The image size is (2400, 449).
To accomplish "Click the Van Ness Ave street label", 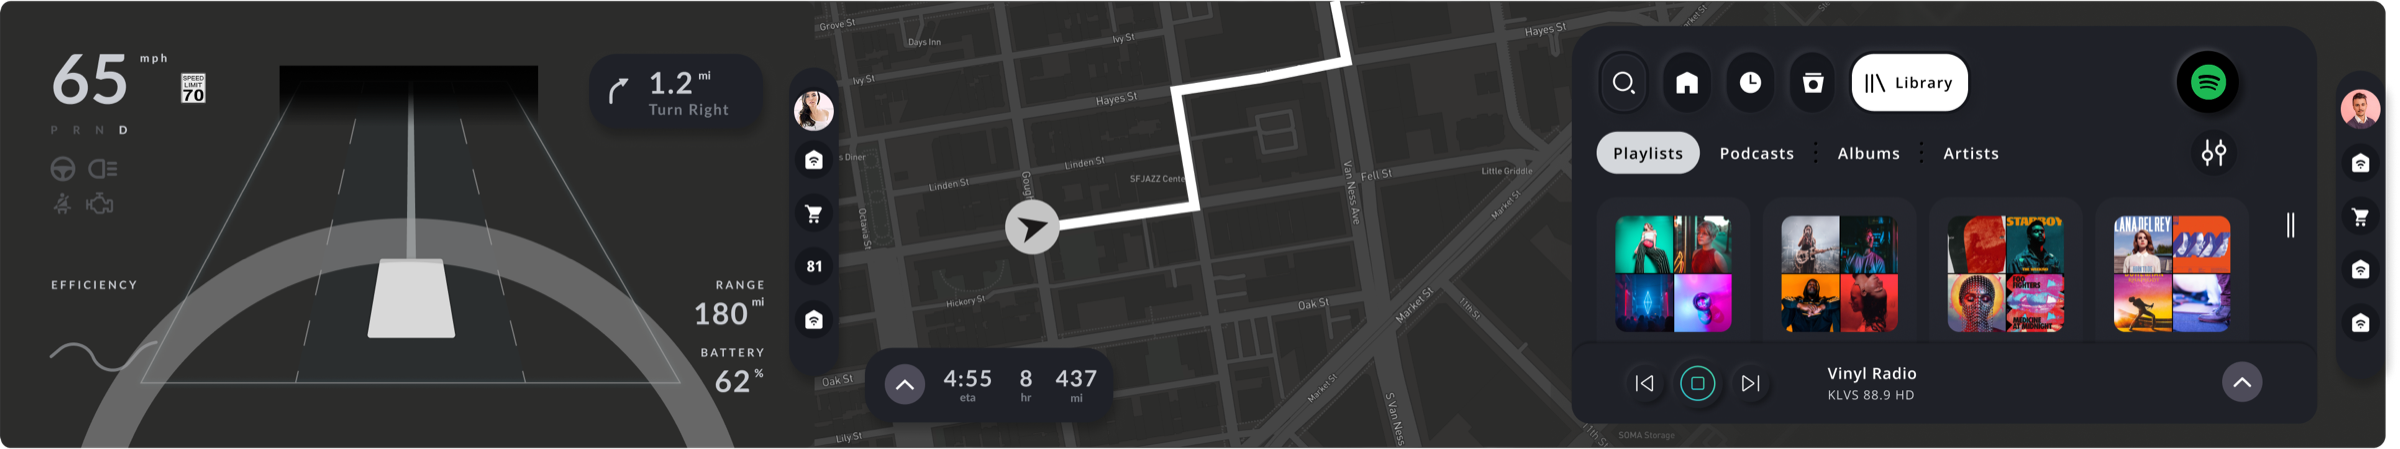I will (1351, 191).
